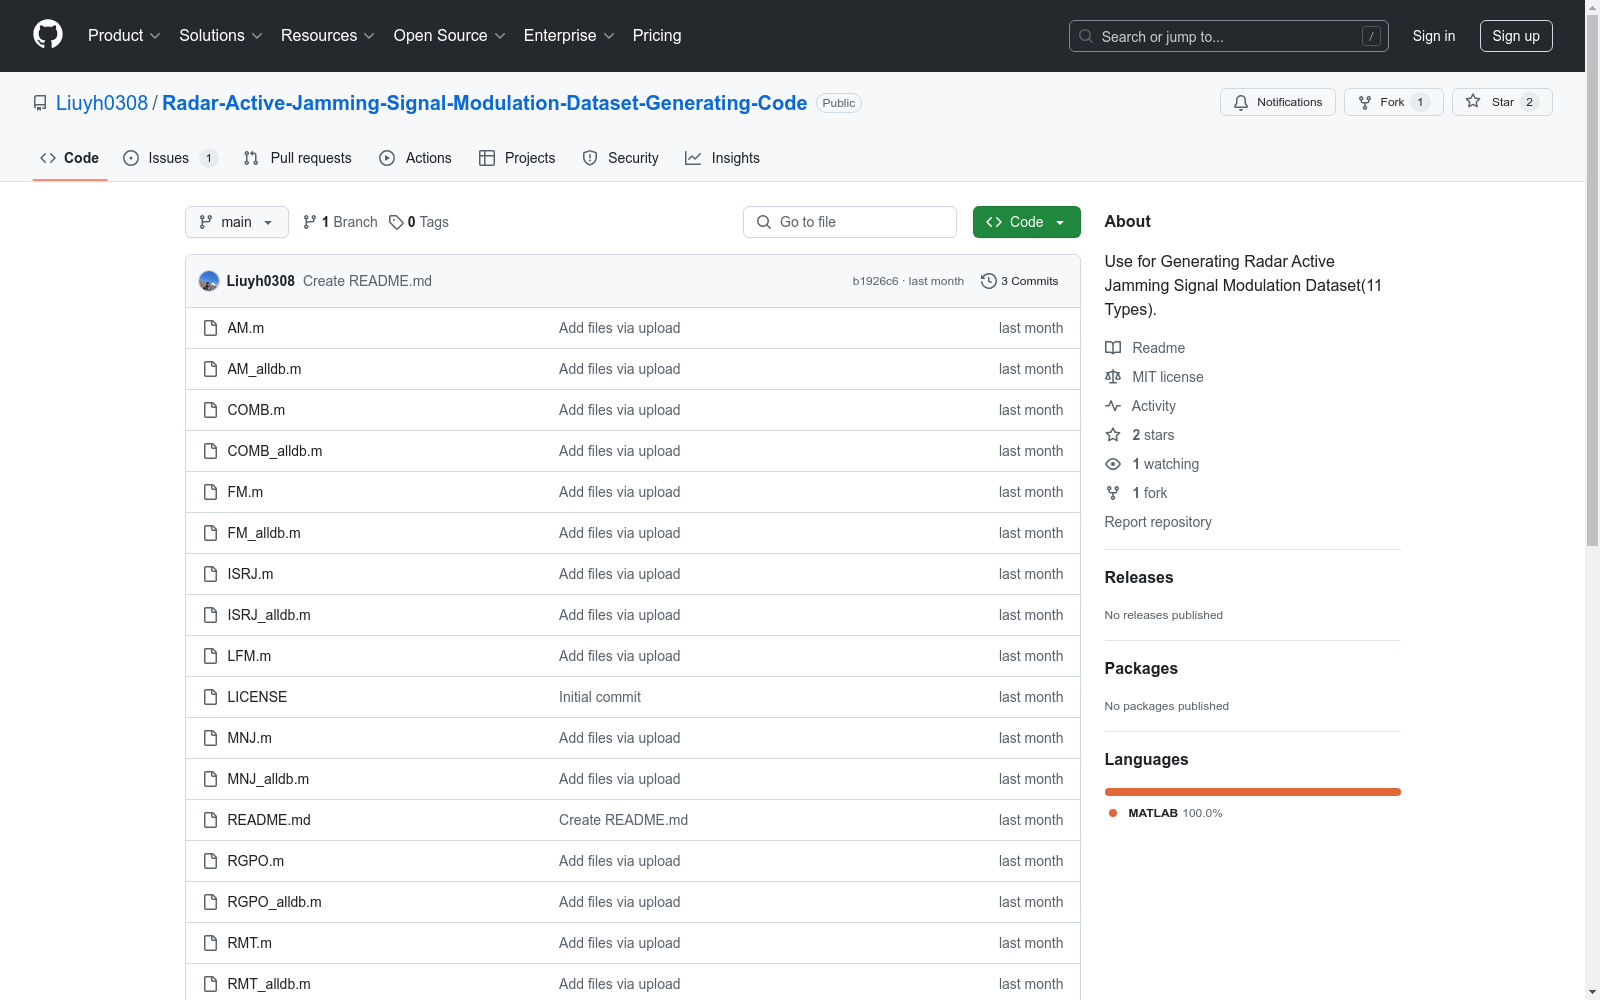
Task: Click the file icon for README.md
Action: [210, 820]
